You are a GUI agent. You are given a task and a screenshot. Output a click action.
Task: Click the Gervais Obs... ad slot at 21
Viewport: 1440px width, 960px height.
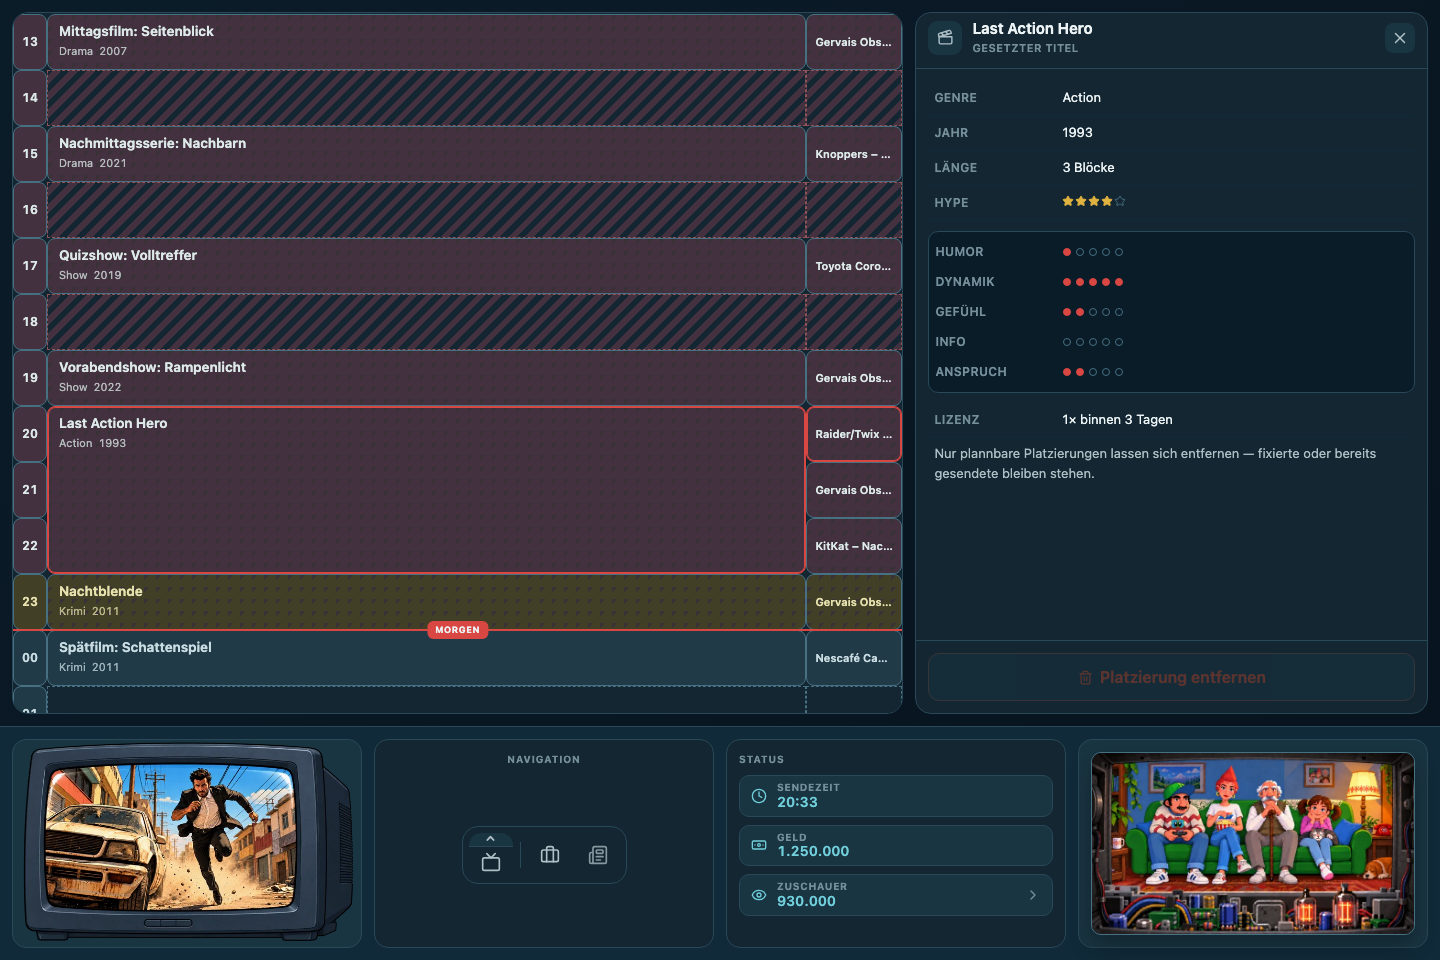(x=854, y=490)
